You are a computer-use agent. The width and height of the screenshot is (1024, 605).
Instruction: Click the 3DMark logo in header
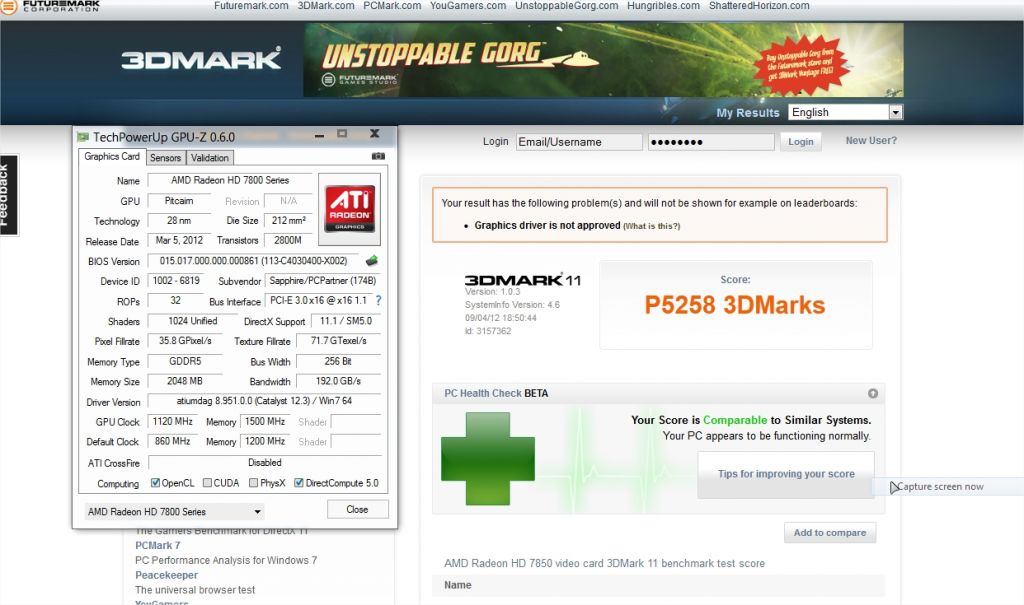click(x=201, y=59)
